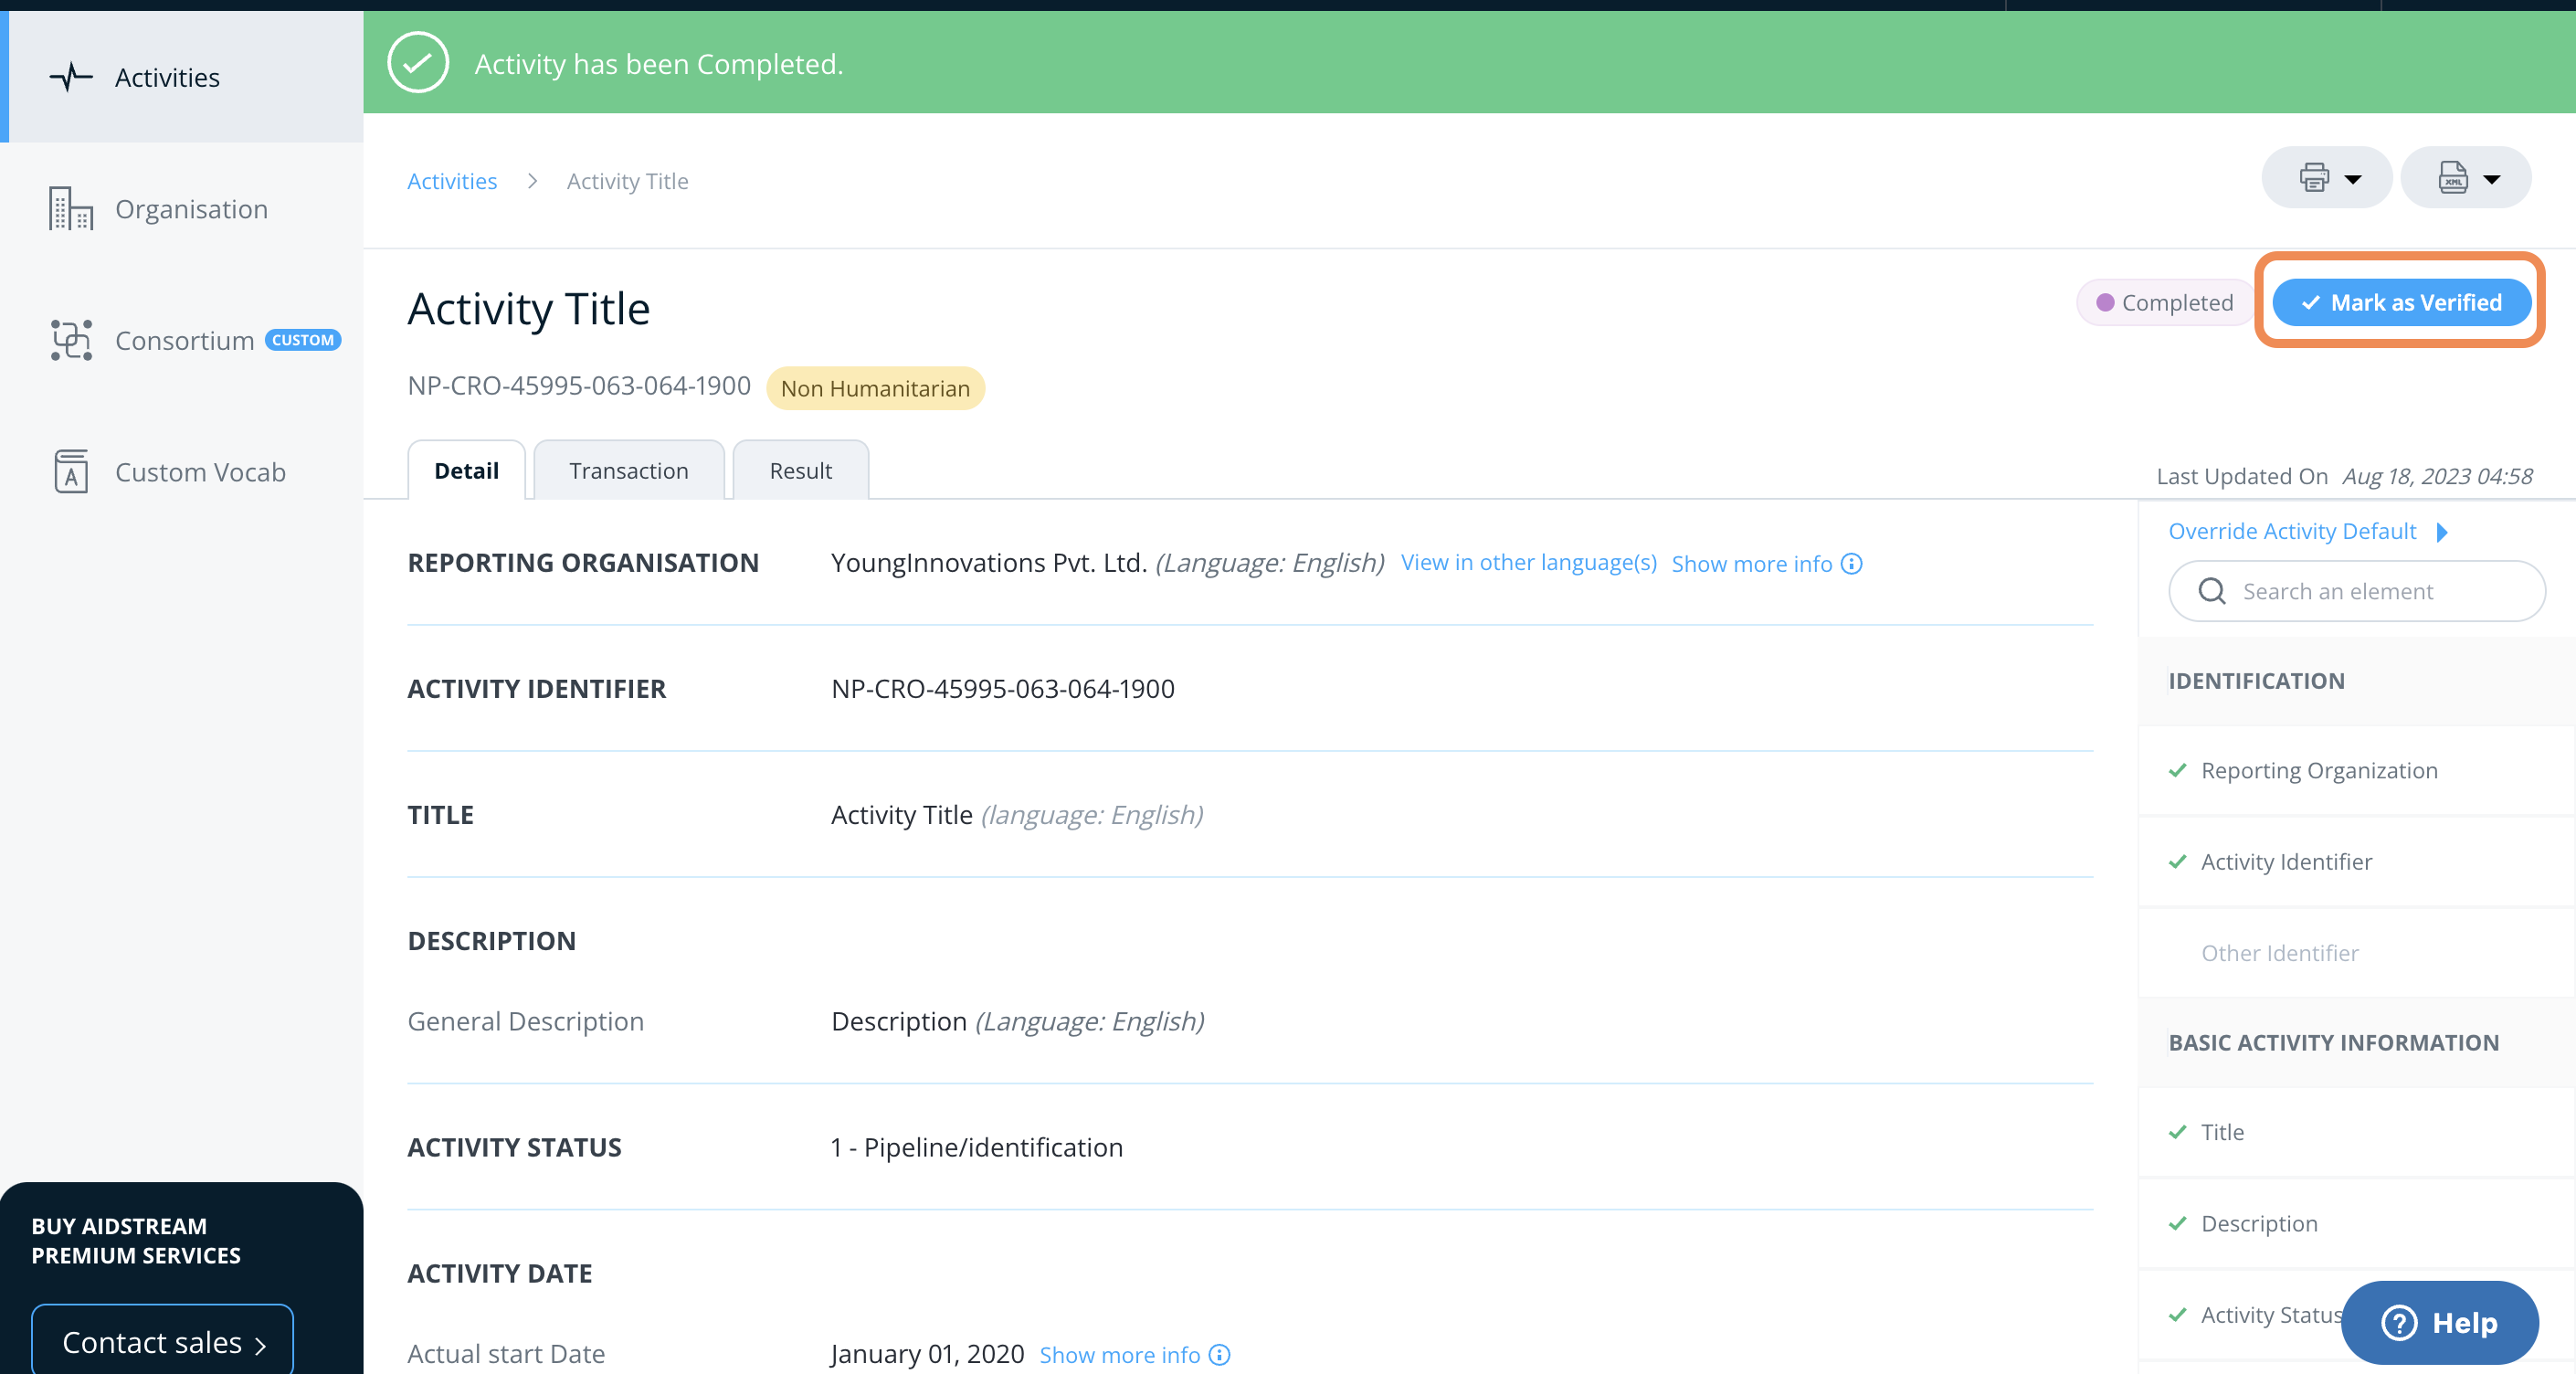
Task: Switch to the Transaction tab
Action: click(628, 471)
